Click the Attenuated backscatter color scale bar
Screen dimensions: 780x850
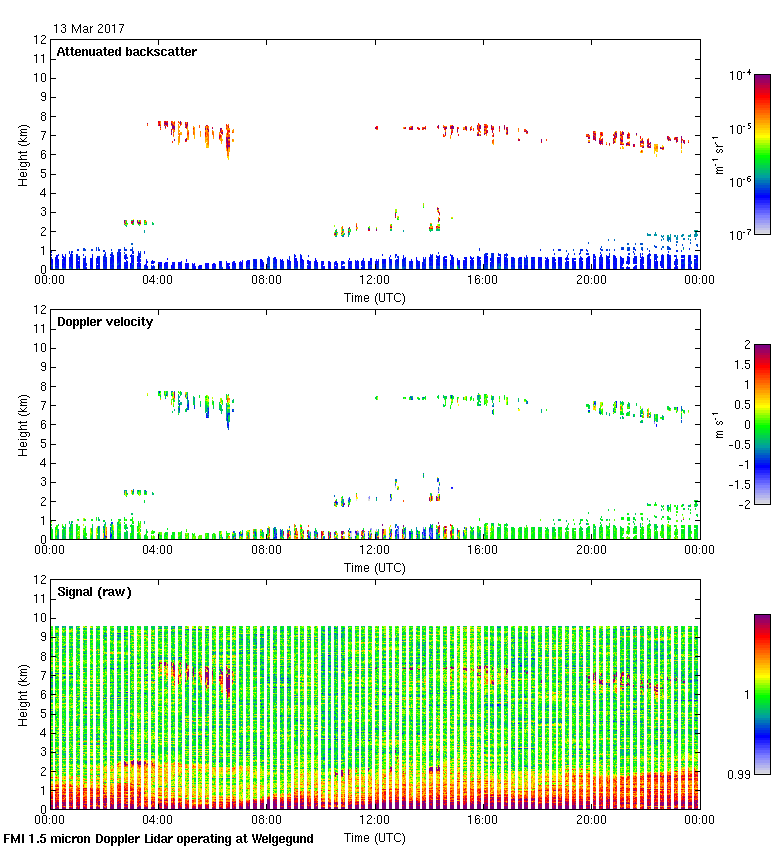(762, 153)
